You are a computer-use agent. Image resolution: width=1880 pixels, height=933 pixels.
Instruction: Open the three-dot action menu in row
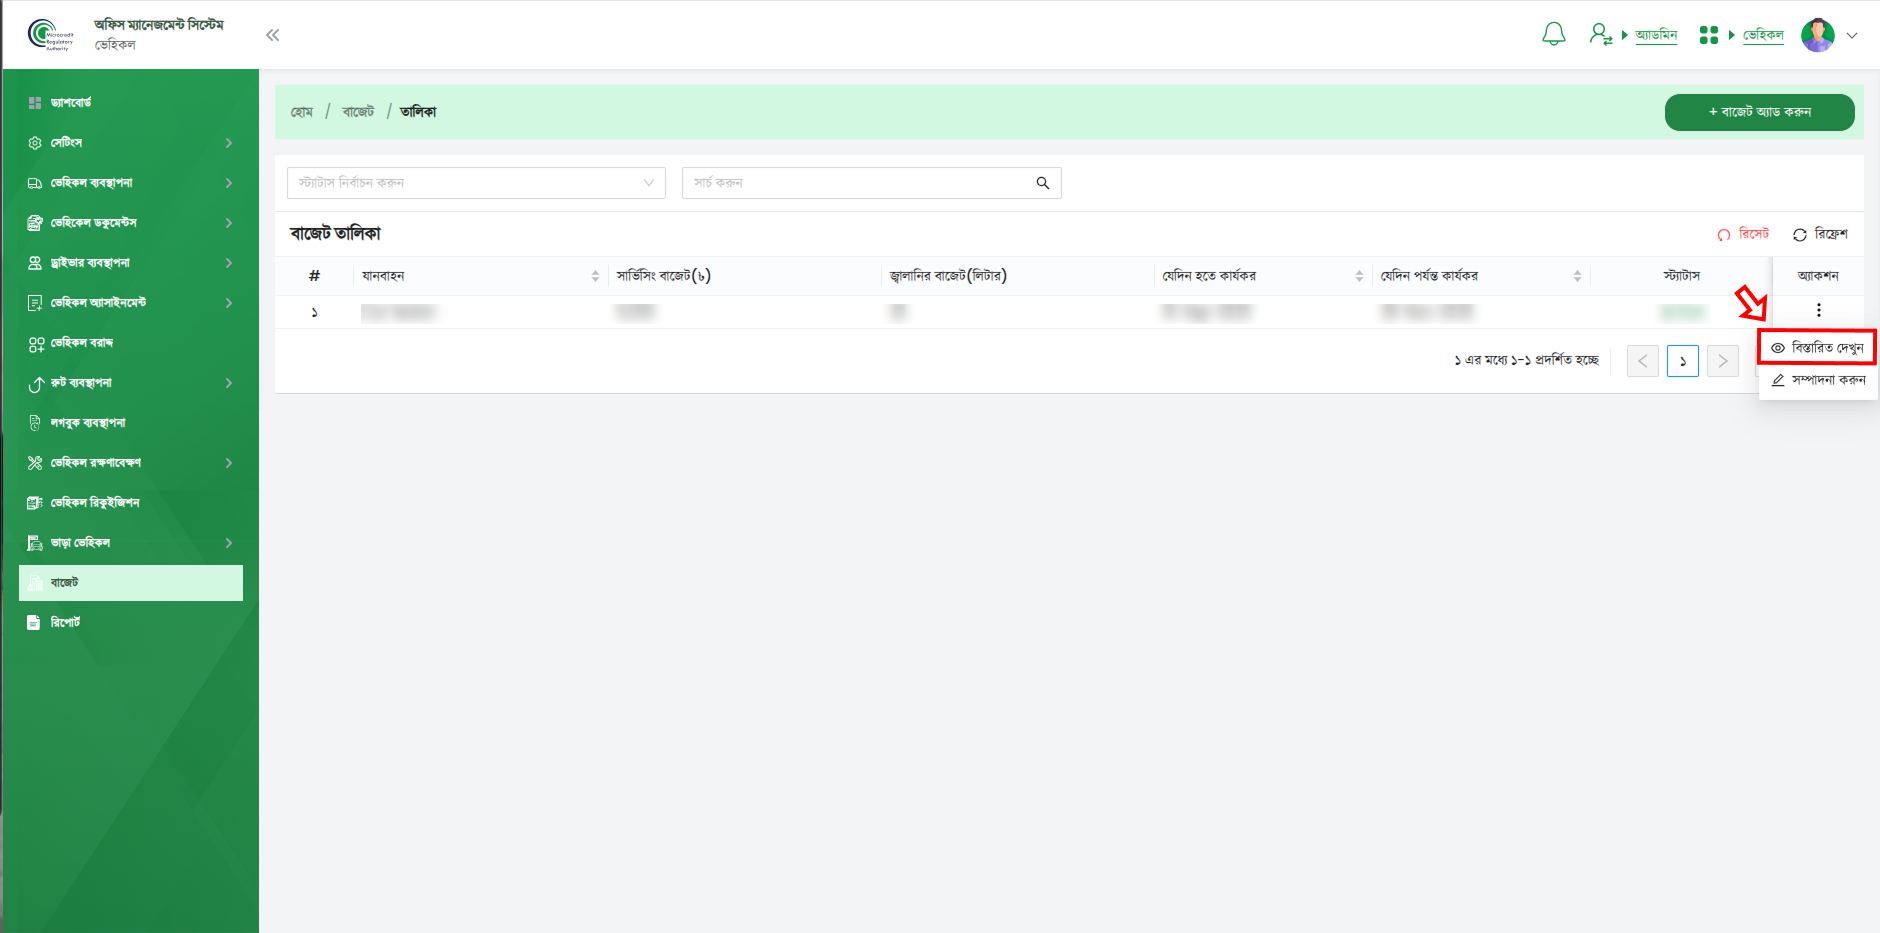(1818, 311)
